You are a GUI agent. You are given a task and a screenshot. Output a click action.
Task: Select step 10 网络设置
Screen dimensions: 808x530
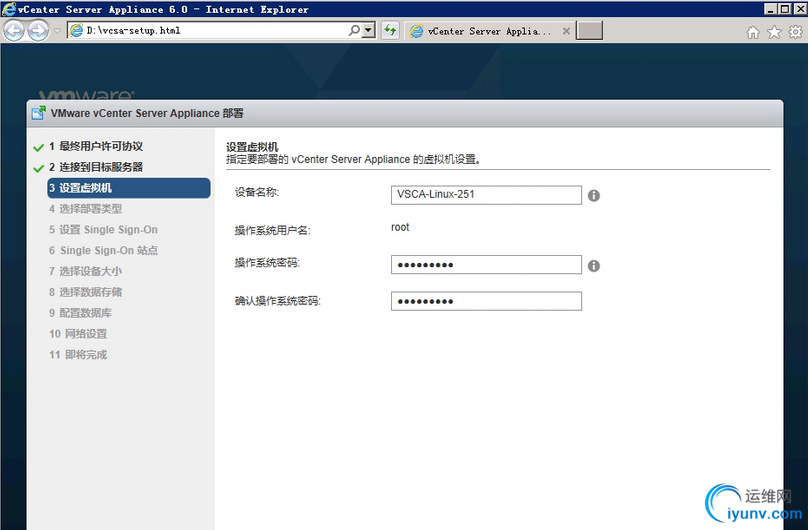(78, 334)
